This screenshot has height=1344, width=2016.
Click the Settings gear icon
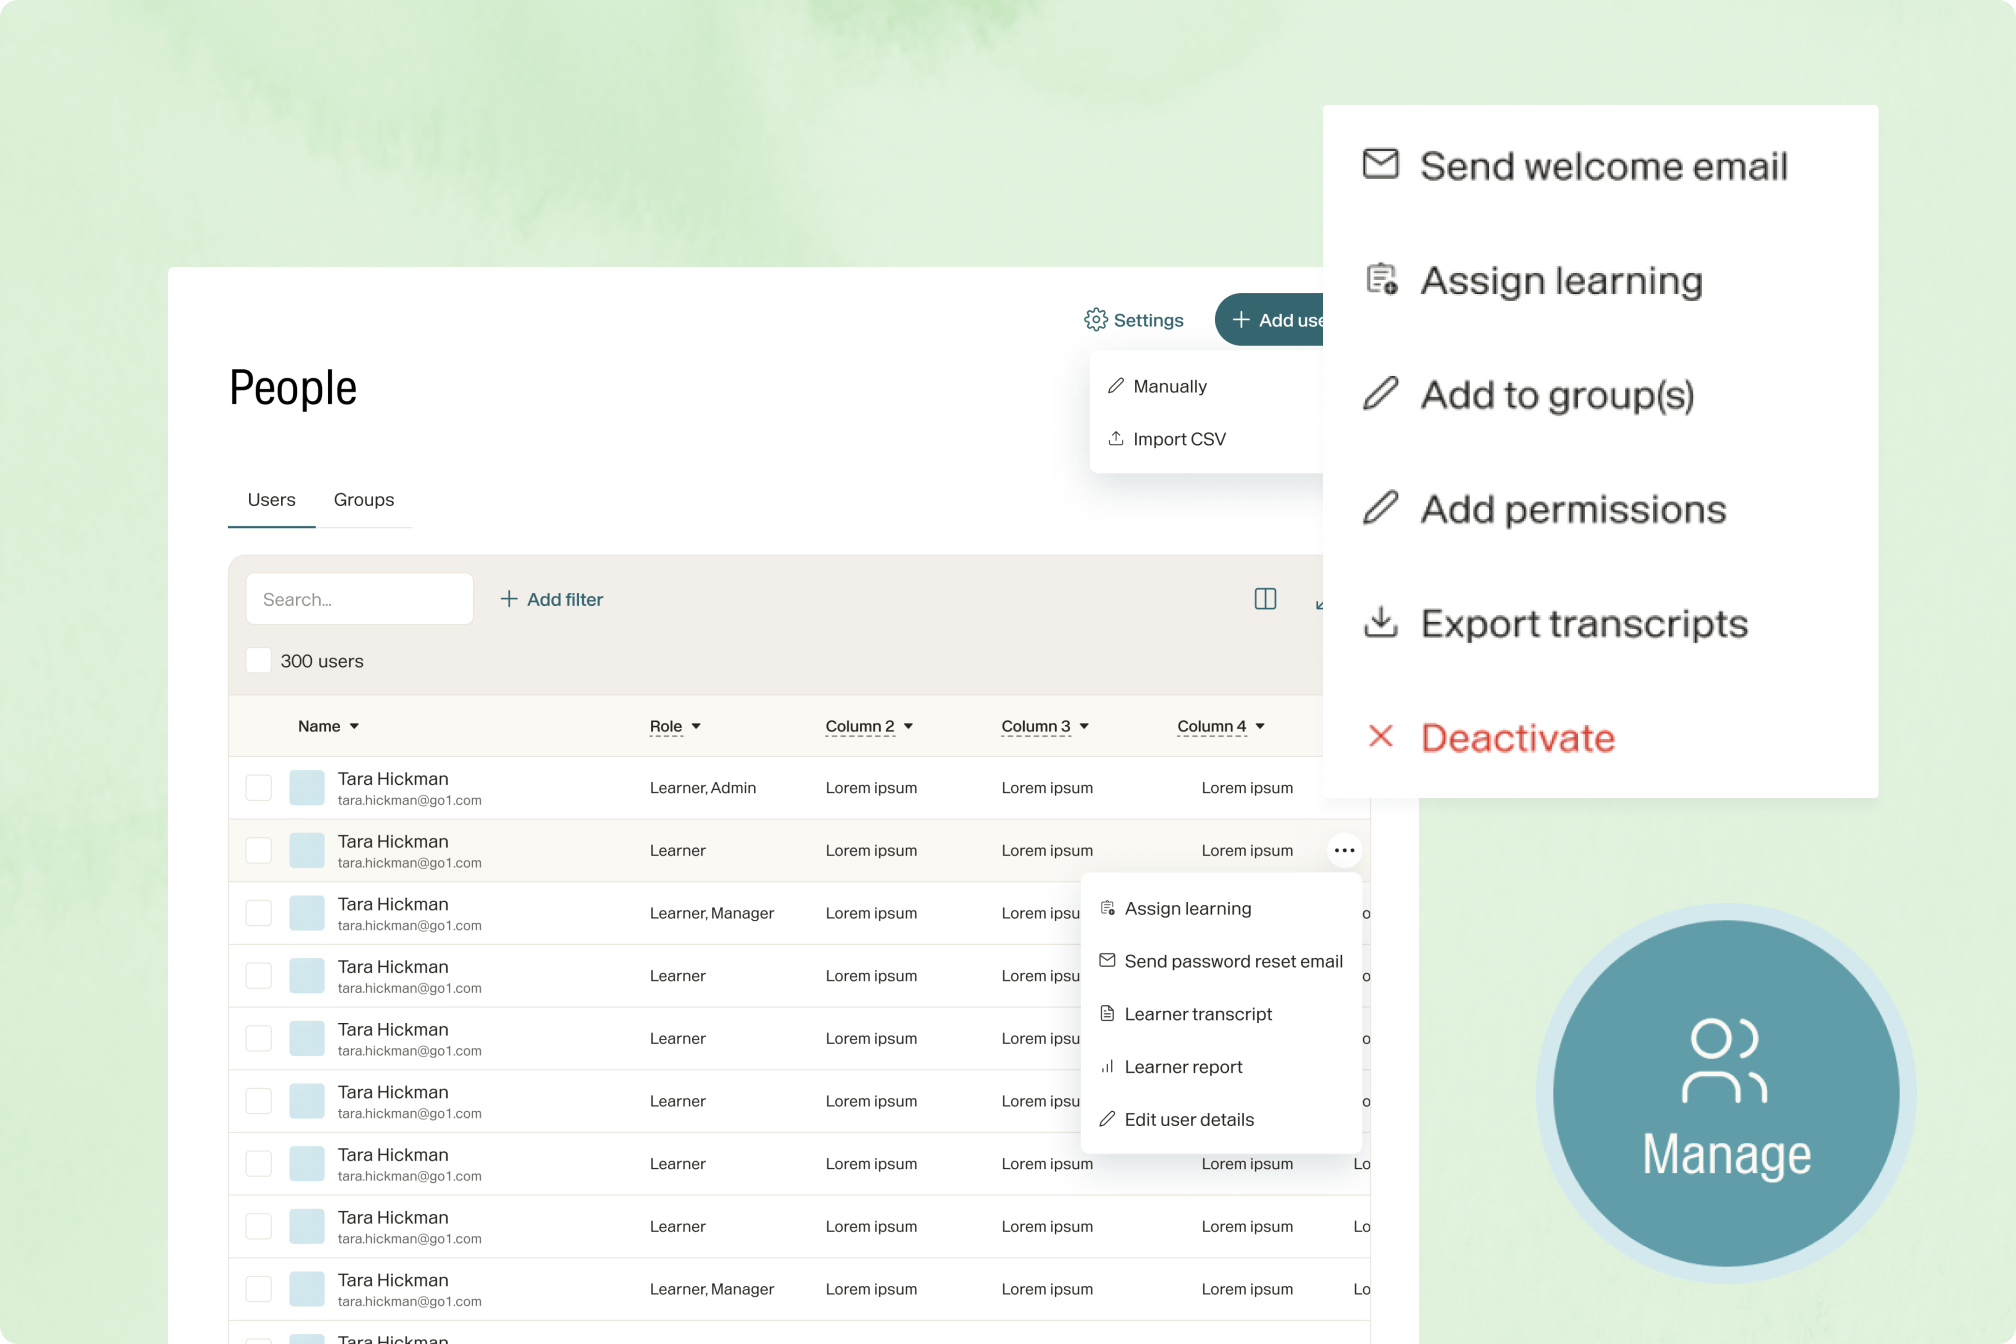(x=1095, y=320)
